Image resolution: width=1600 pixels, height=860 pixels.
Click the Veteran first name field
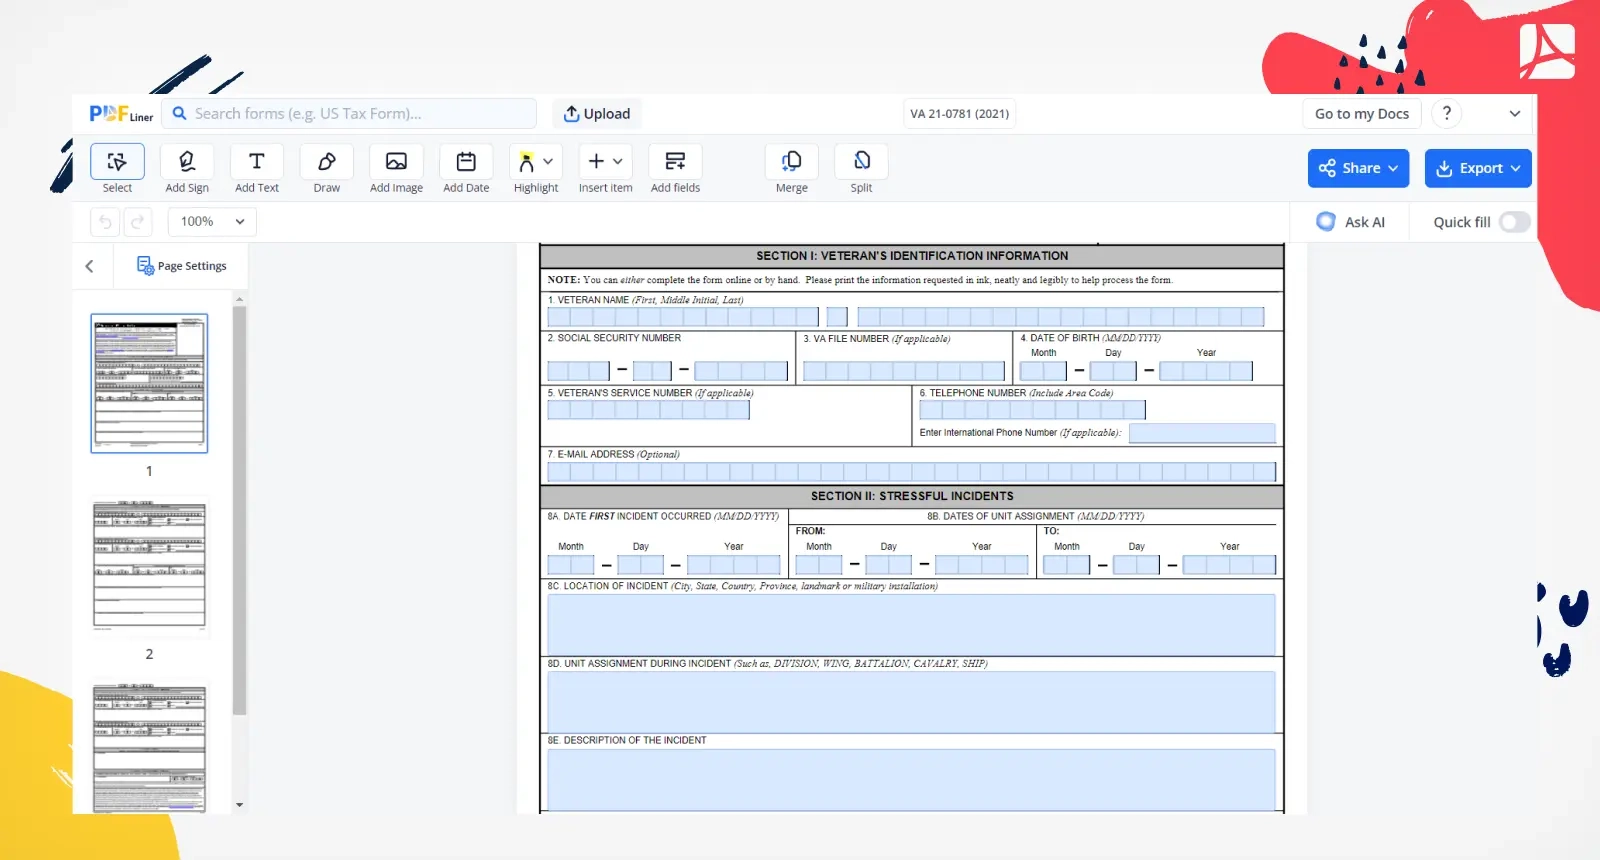pyautogui.click(x=683, y=317)
